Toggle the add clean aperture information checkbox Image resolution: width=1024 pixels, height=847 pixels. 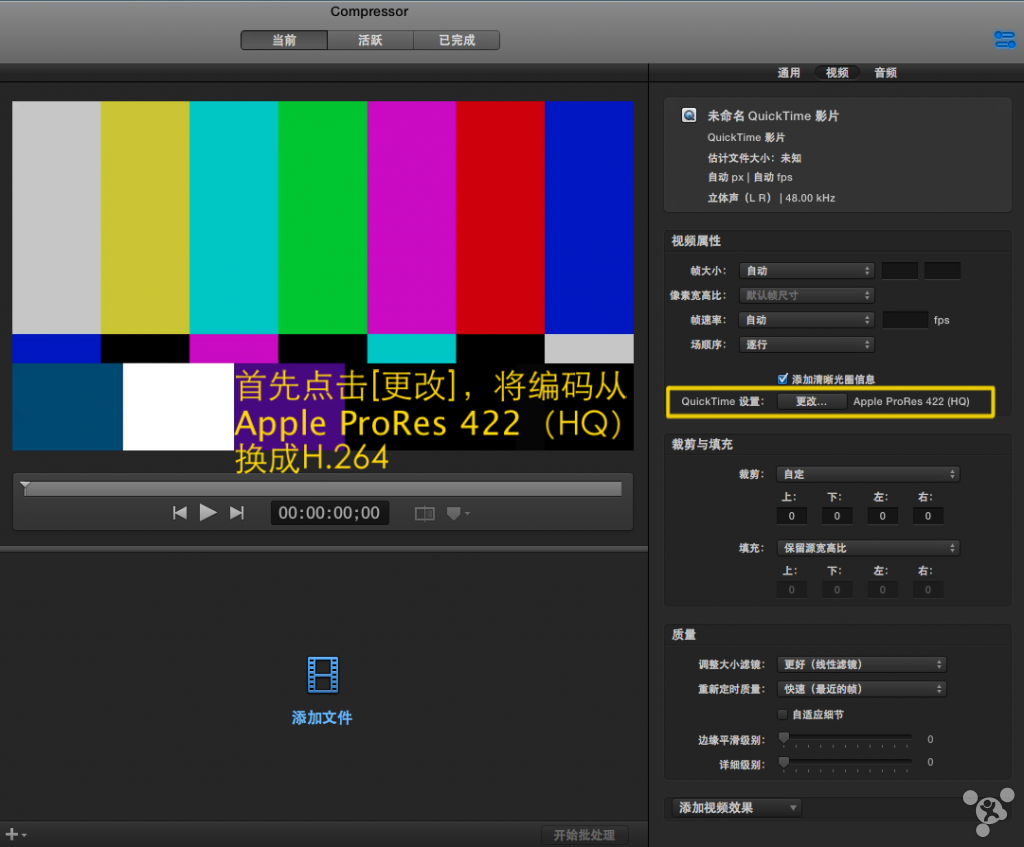783,379
